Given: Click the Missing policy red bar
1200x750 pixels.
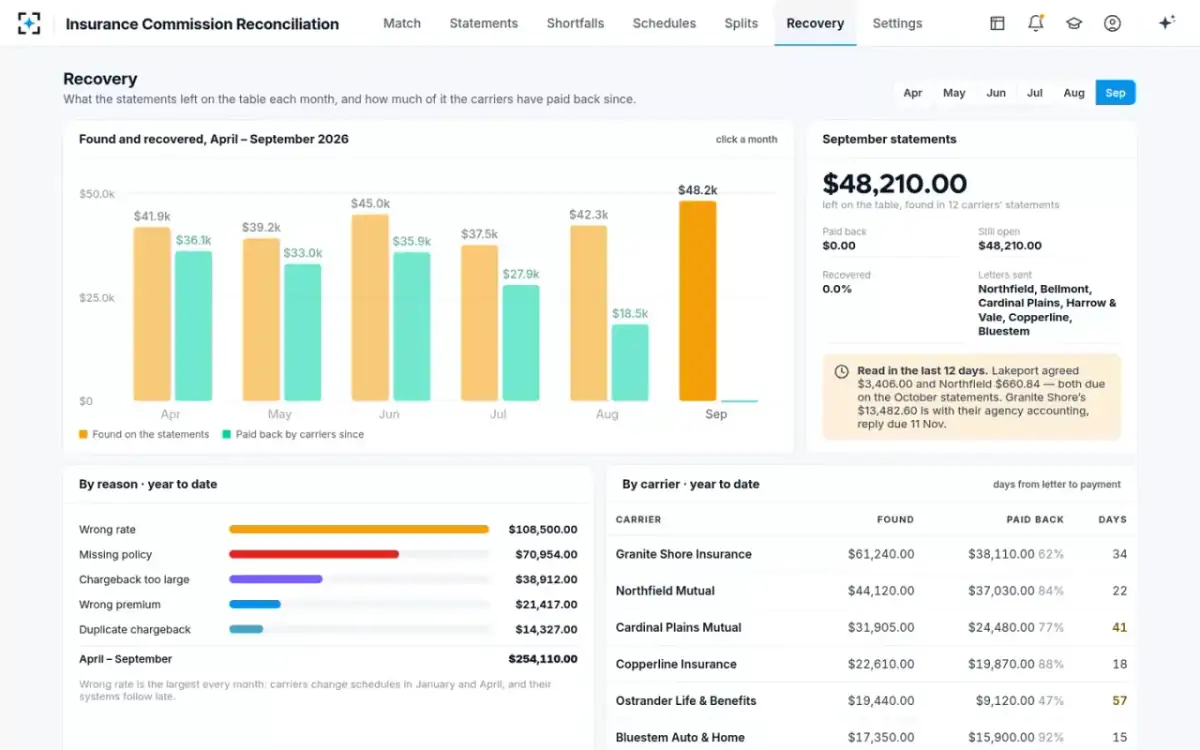Looking at the screenshot, I should click(x=314, y=554).
